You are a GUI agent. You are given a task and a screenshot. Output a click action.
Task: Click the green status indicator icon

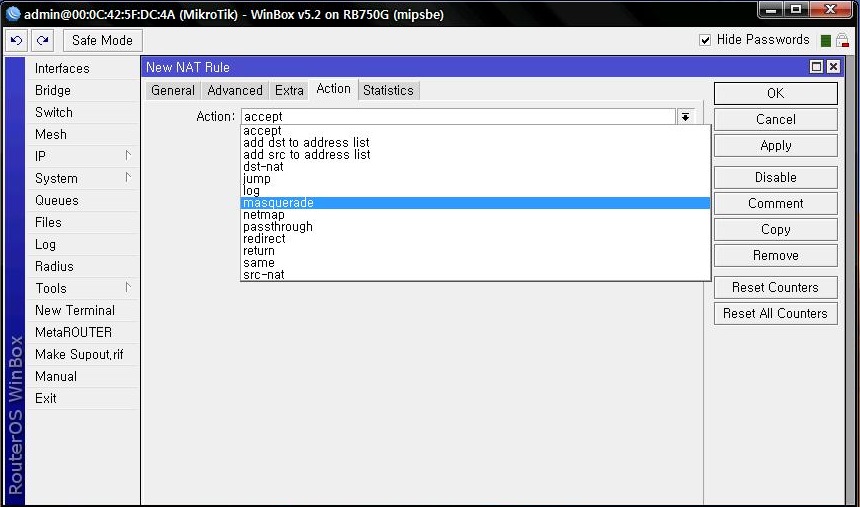tap(826, 41)
